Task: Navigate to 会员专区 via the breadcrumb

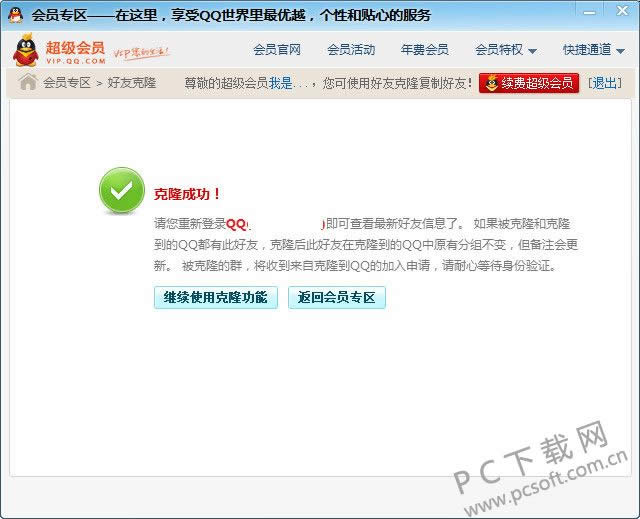Action: [67, 83]
